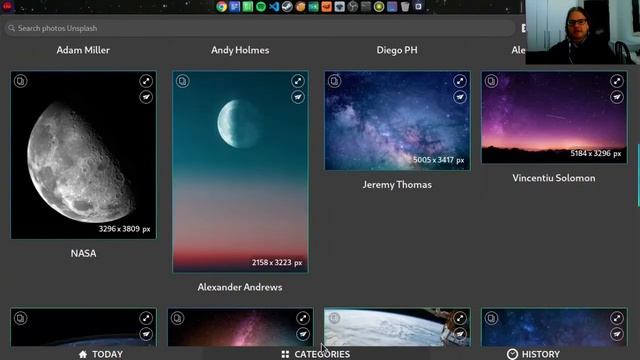The width and height of the screenshot is (640, 360).
Task: Click the copy icon on Vincentiu Solomon's purple sky photo
Action: (x=491, y=81)
